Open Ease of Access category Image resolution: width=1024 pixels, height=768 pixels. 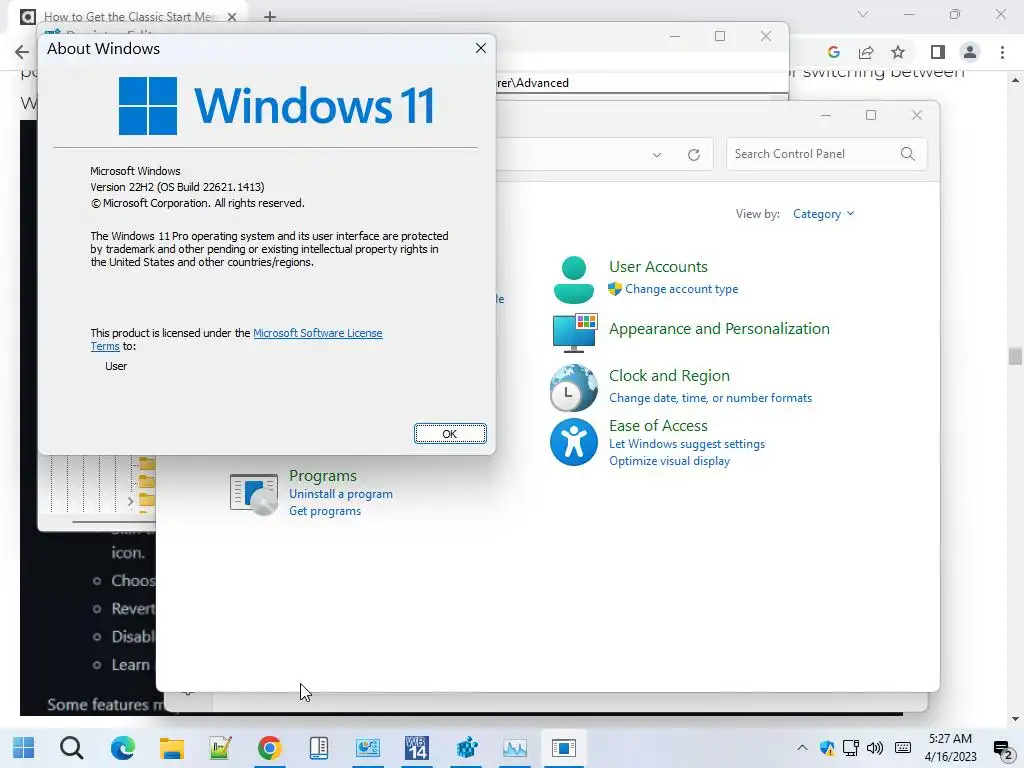658,426
